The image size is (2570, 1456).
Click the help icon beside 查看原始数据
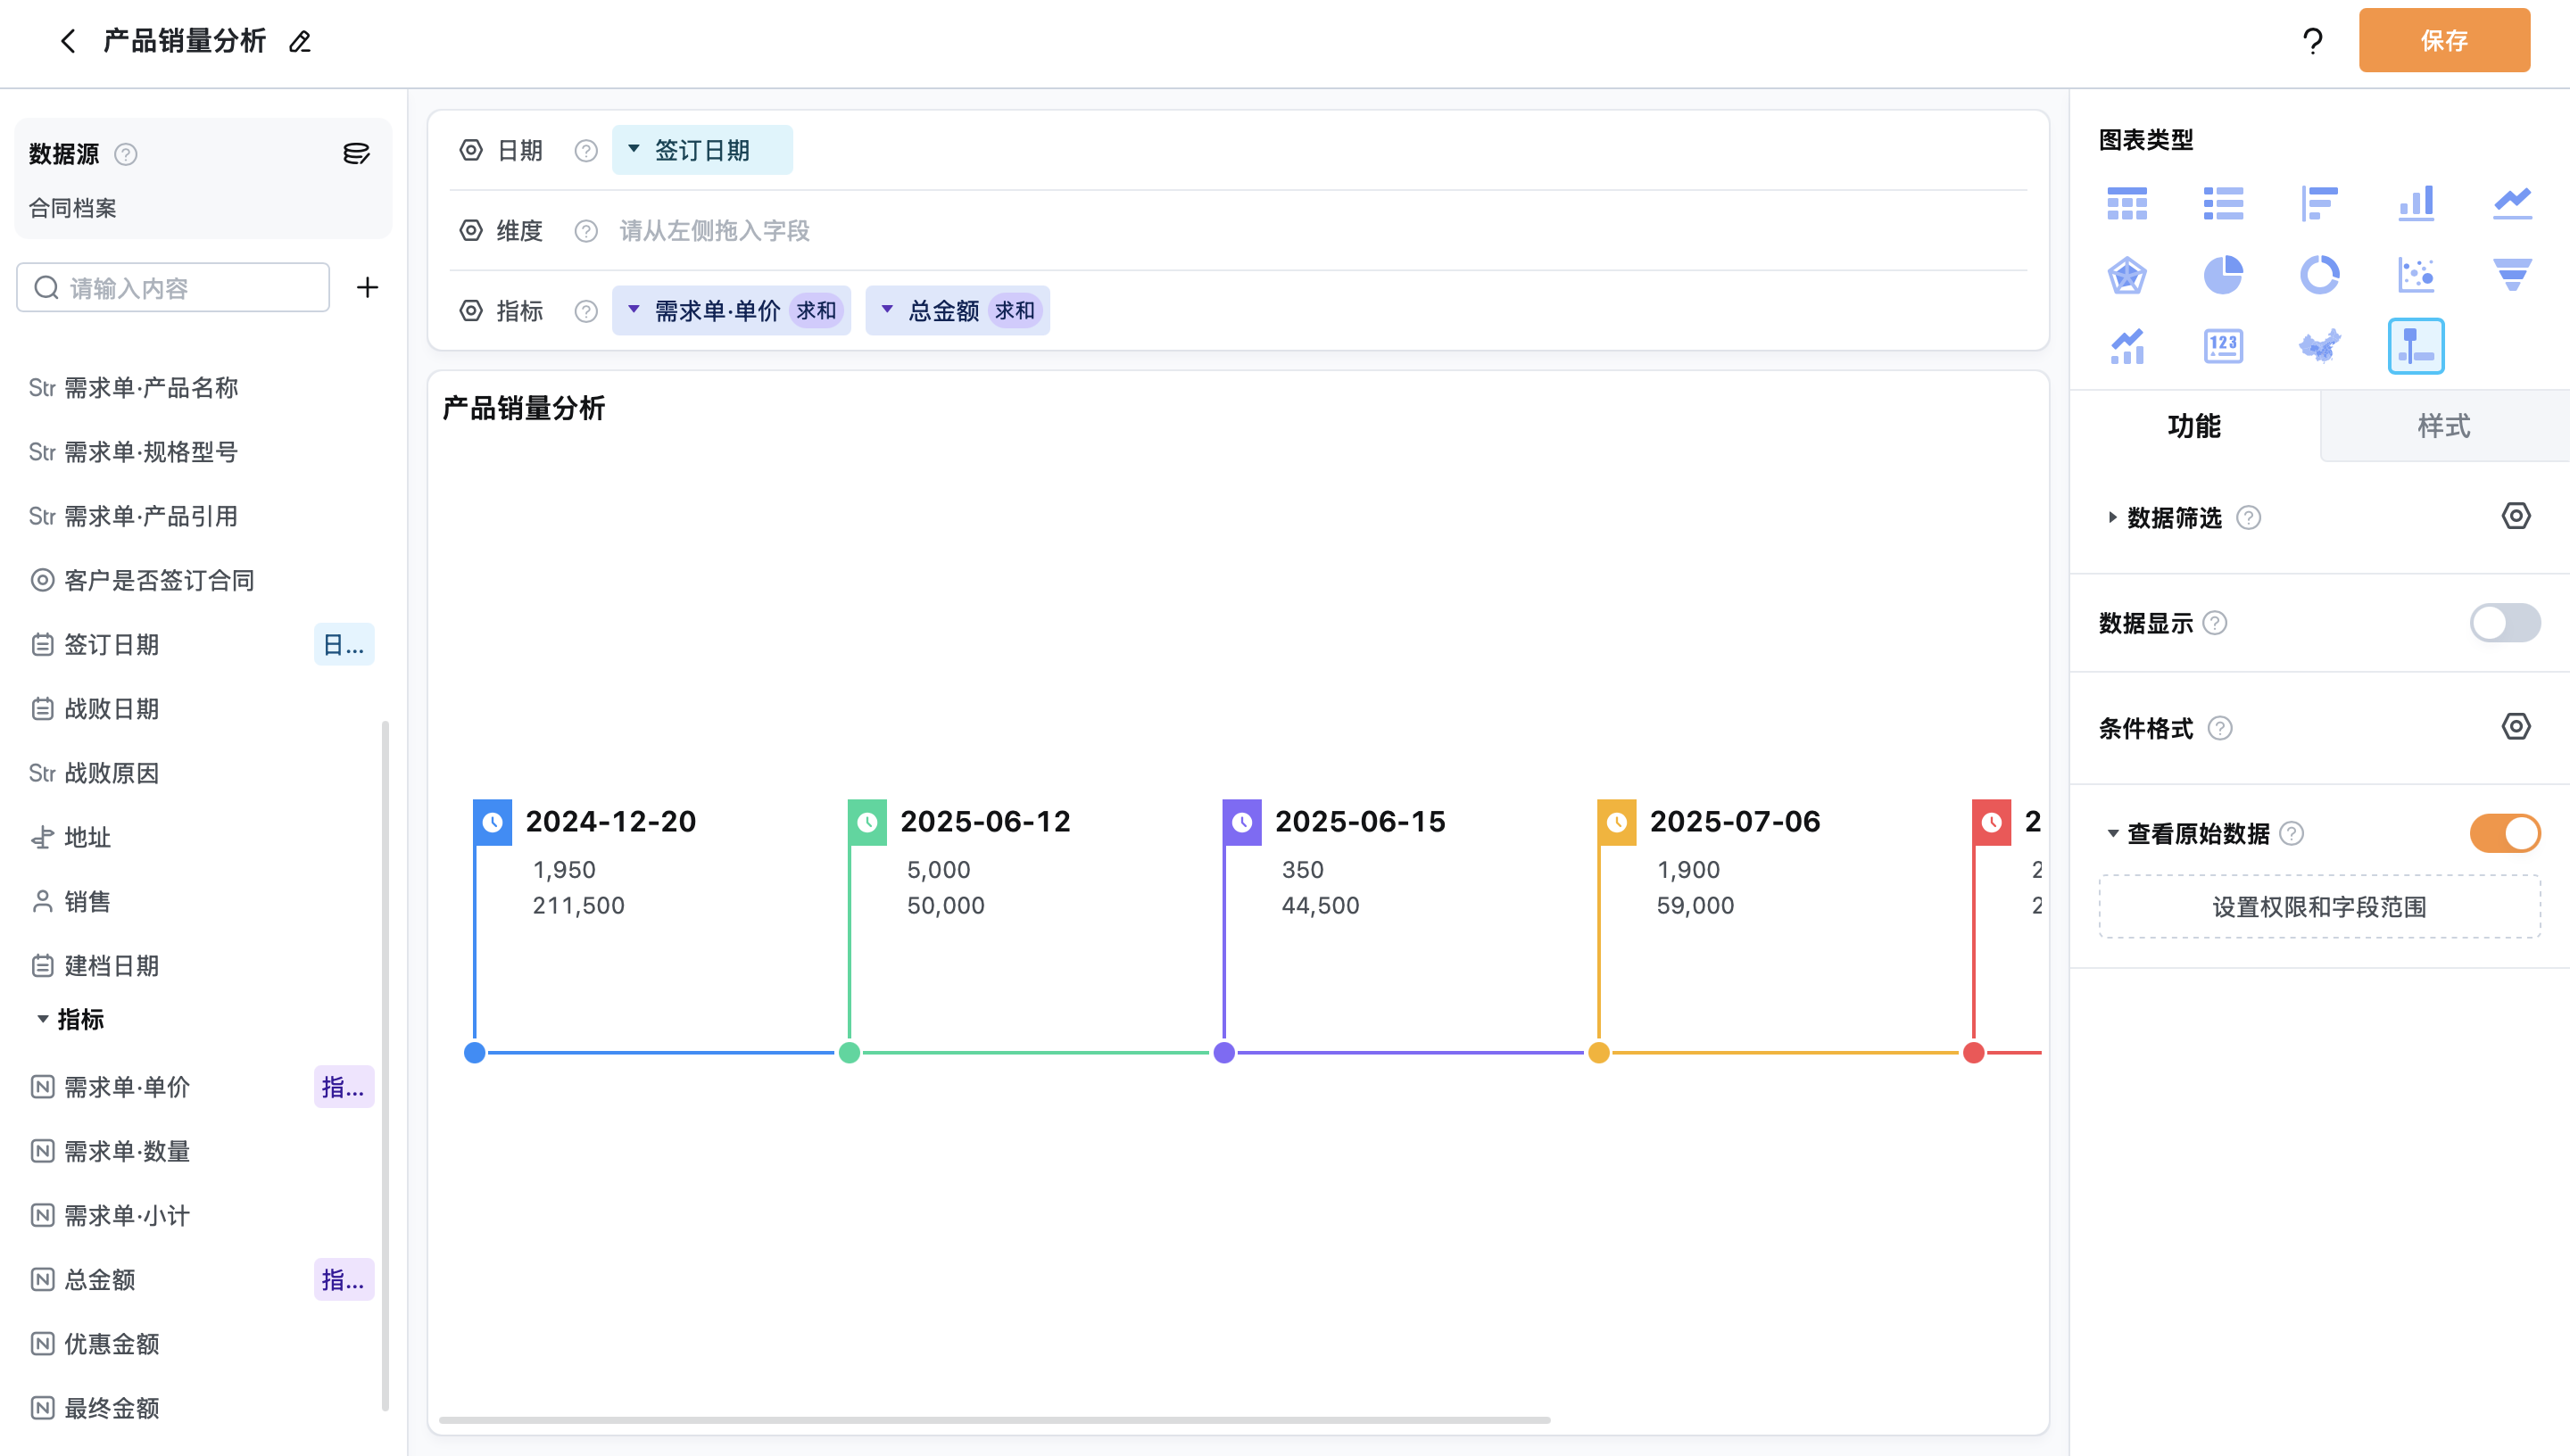point(2291,833)
